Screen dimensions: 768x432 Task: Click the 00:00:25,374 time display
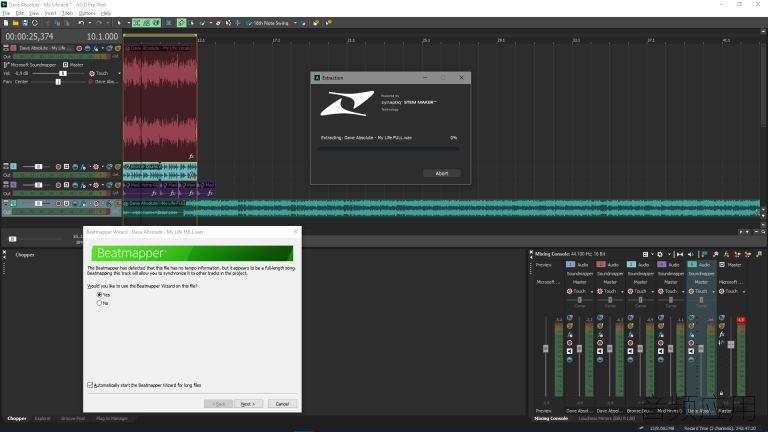pos(29,37)
